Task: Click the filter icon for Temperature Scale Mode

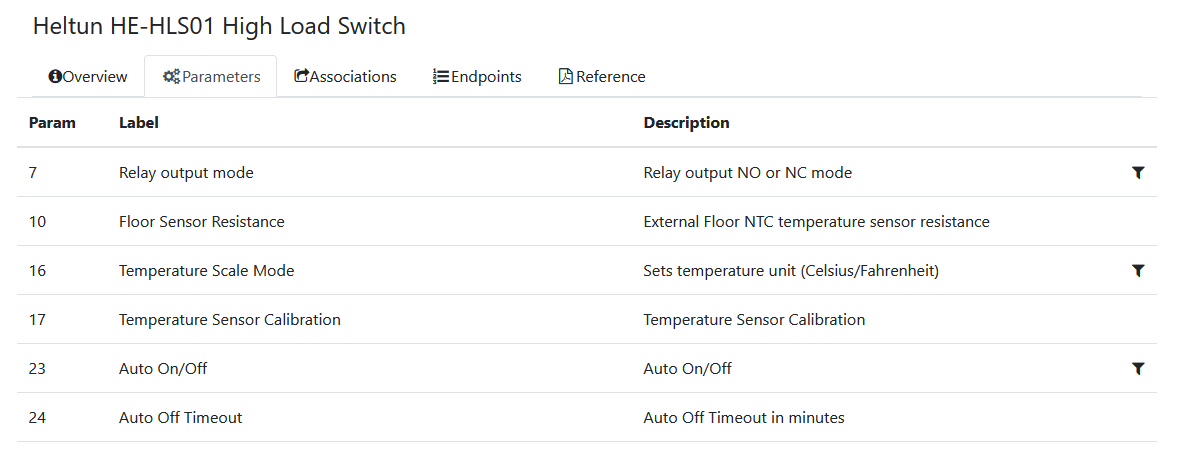Action: 1137,271
